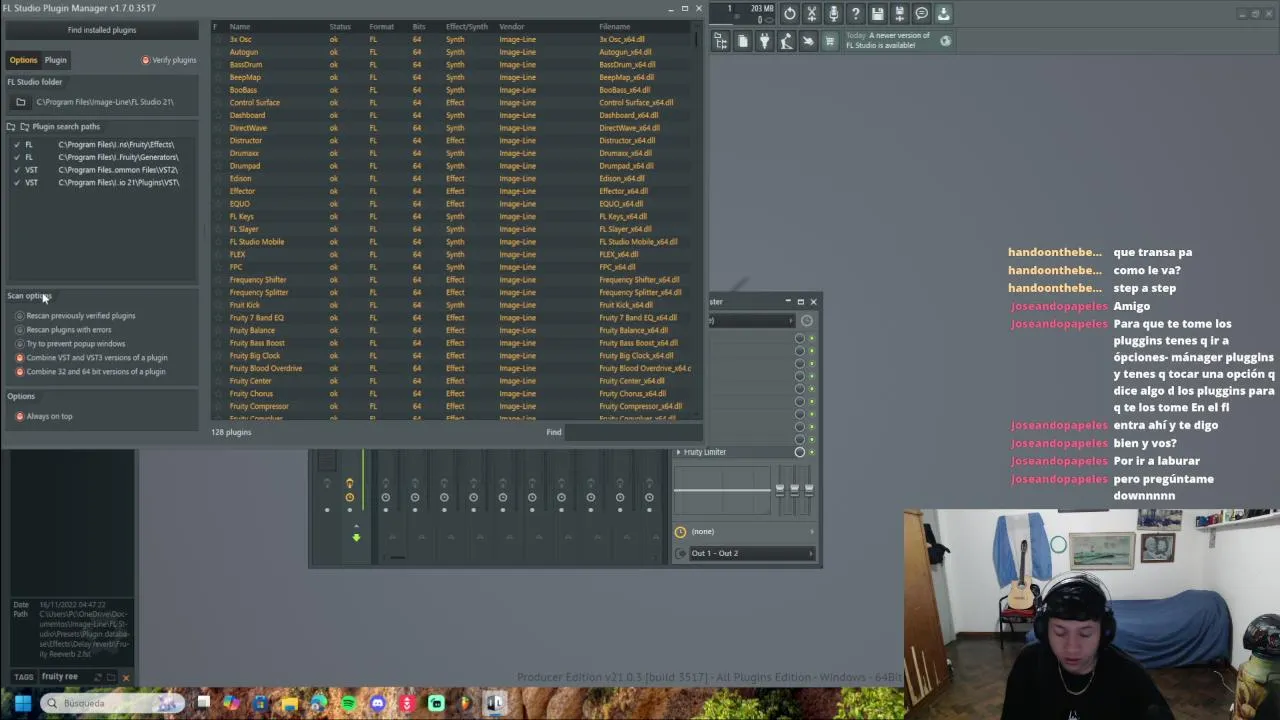The height and width of the screenshot is (720, 1280).
Task: Toggle Combine 32 and 64 bit versions option
Action: (90, 372)
